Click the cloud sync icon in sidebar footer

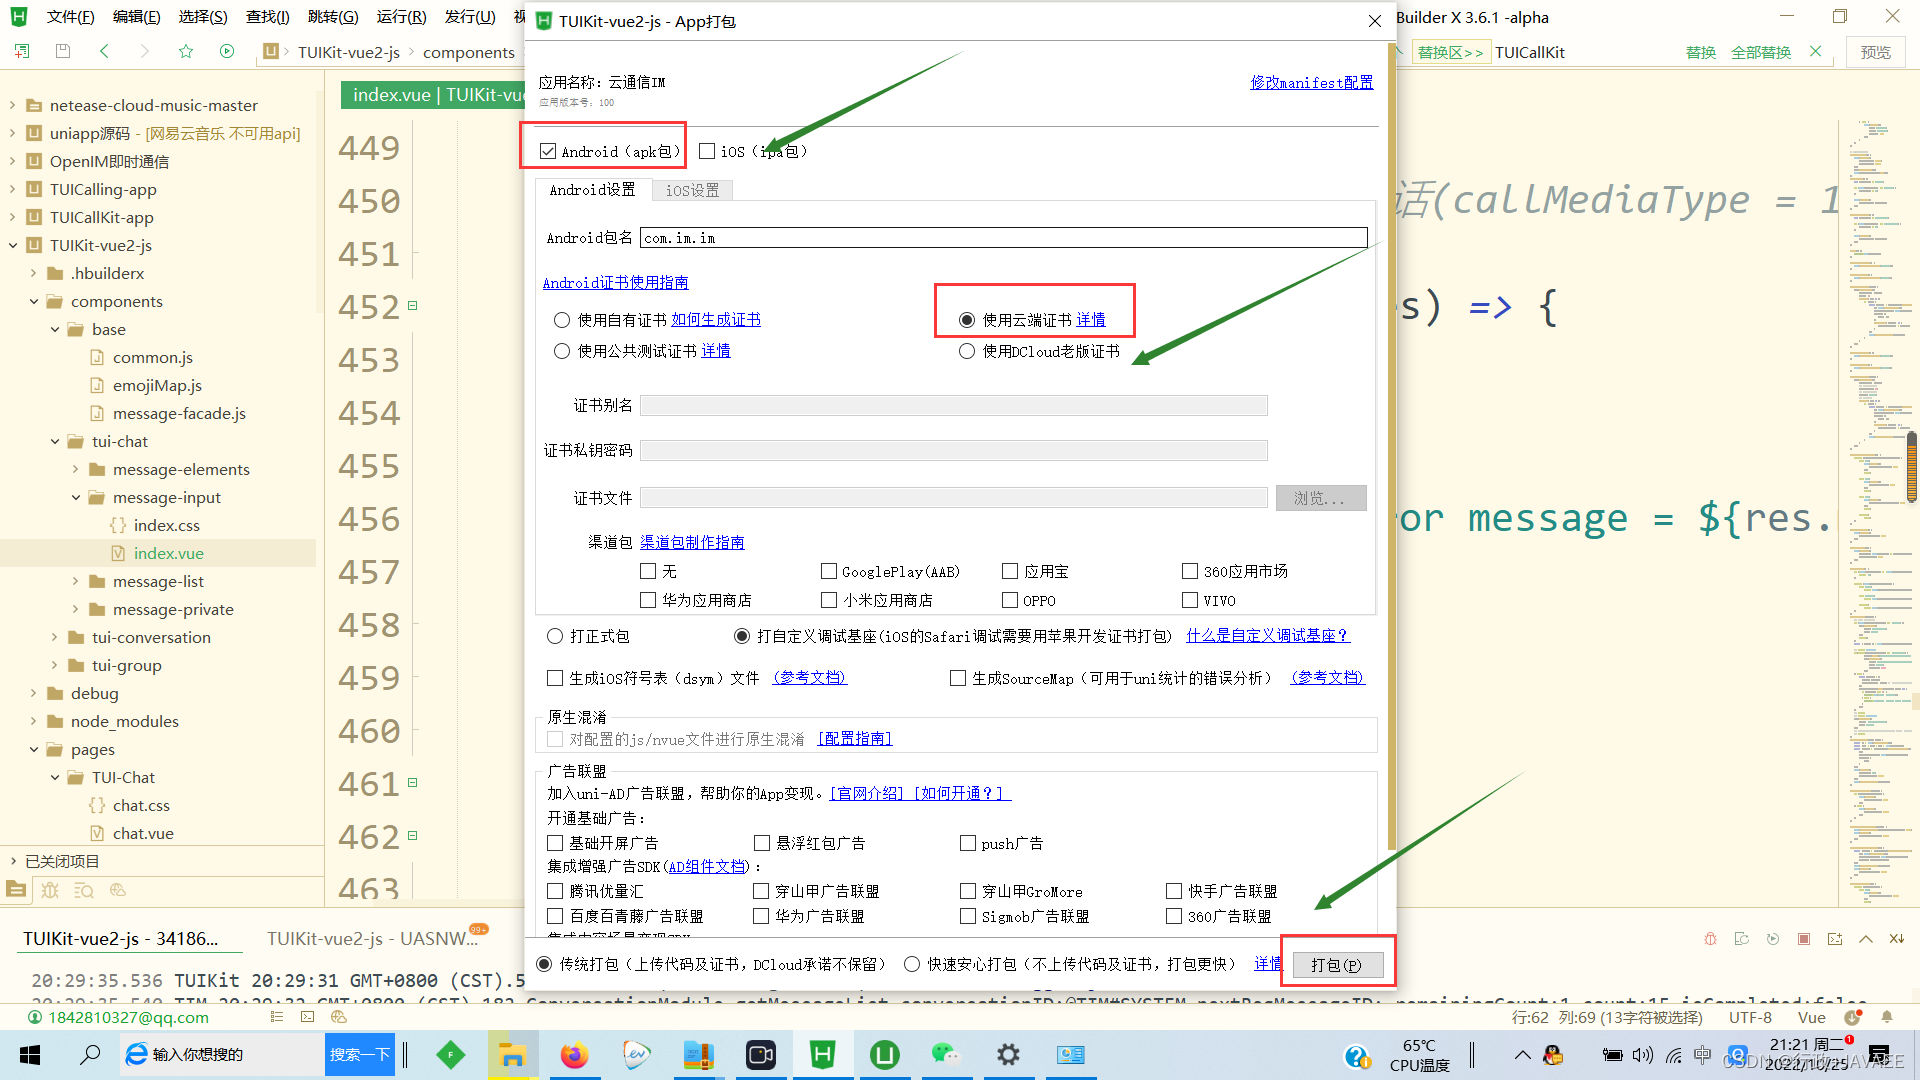coord(118,889)
